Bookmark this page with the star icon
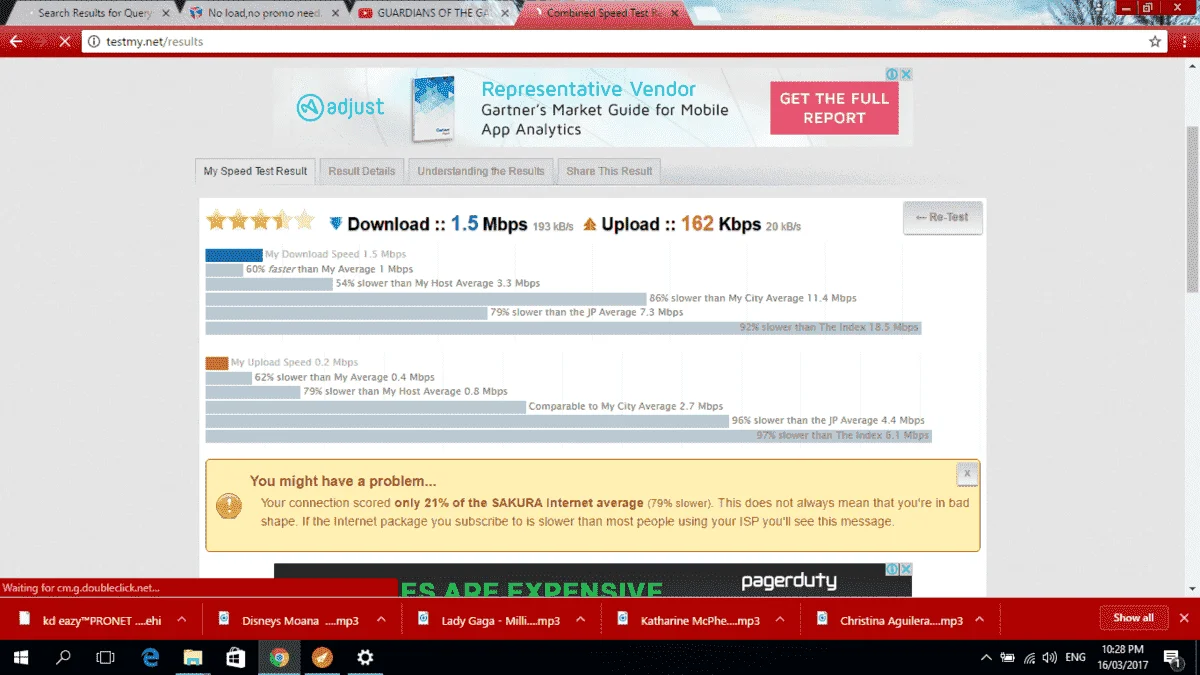Screen dimensions: 1200x675 click(1155, 42)
